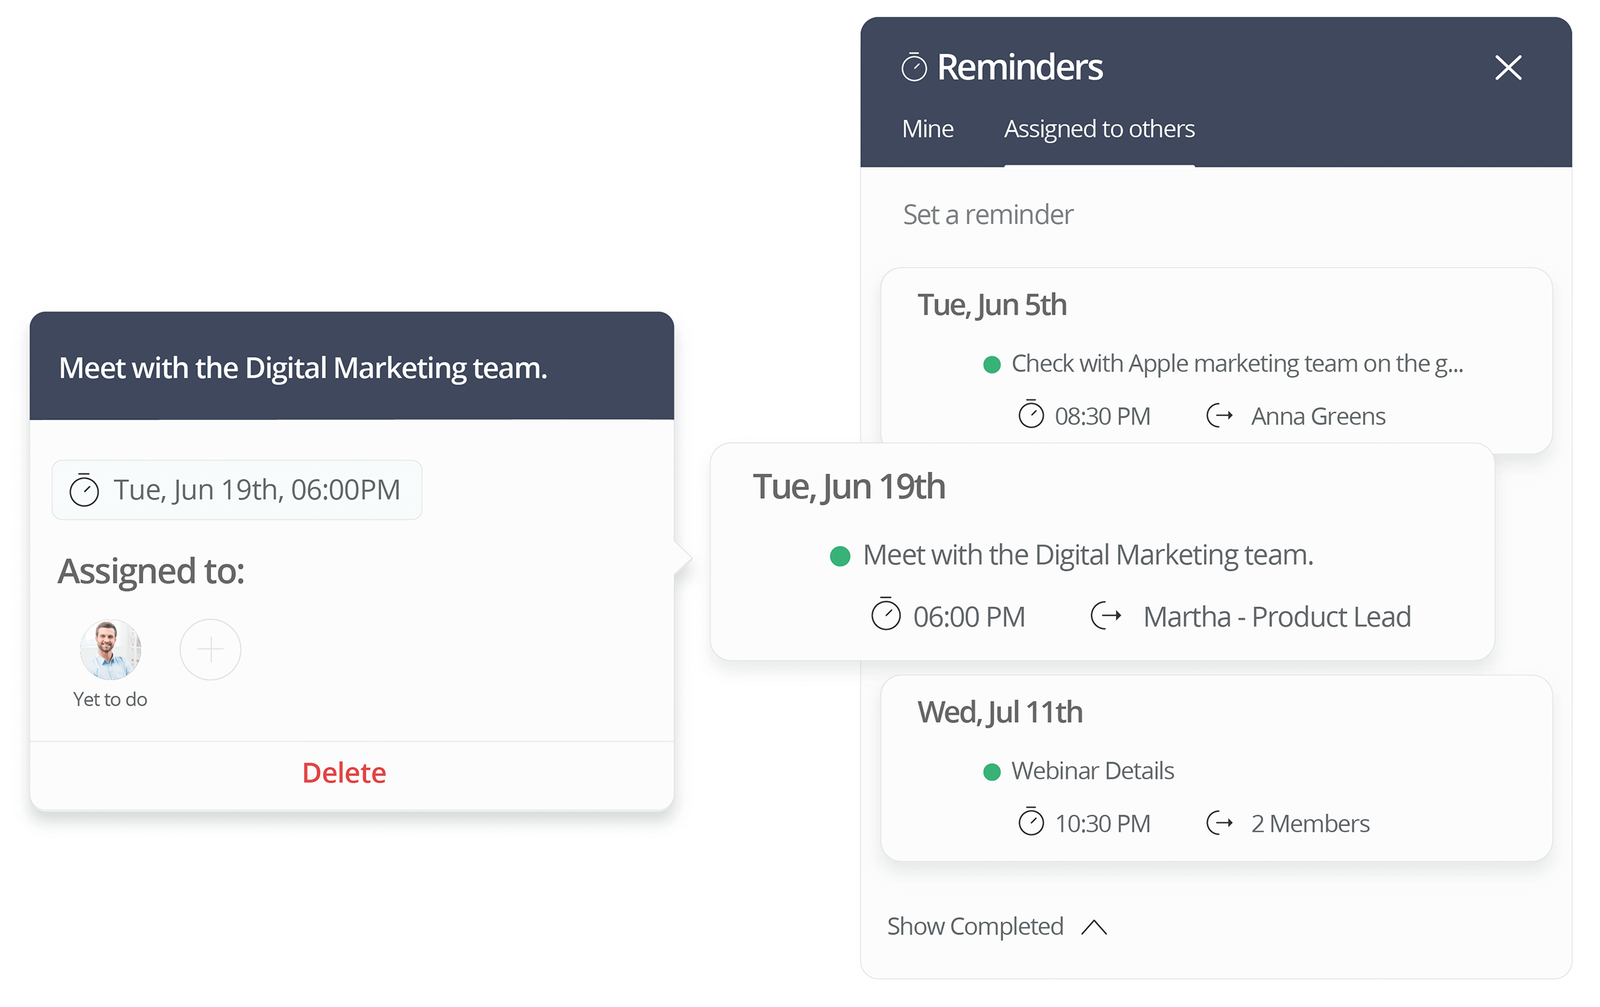Click the clock icon next to 06:00 PM
Screen dimensions: 1600x1007
(x=886, y=615)
